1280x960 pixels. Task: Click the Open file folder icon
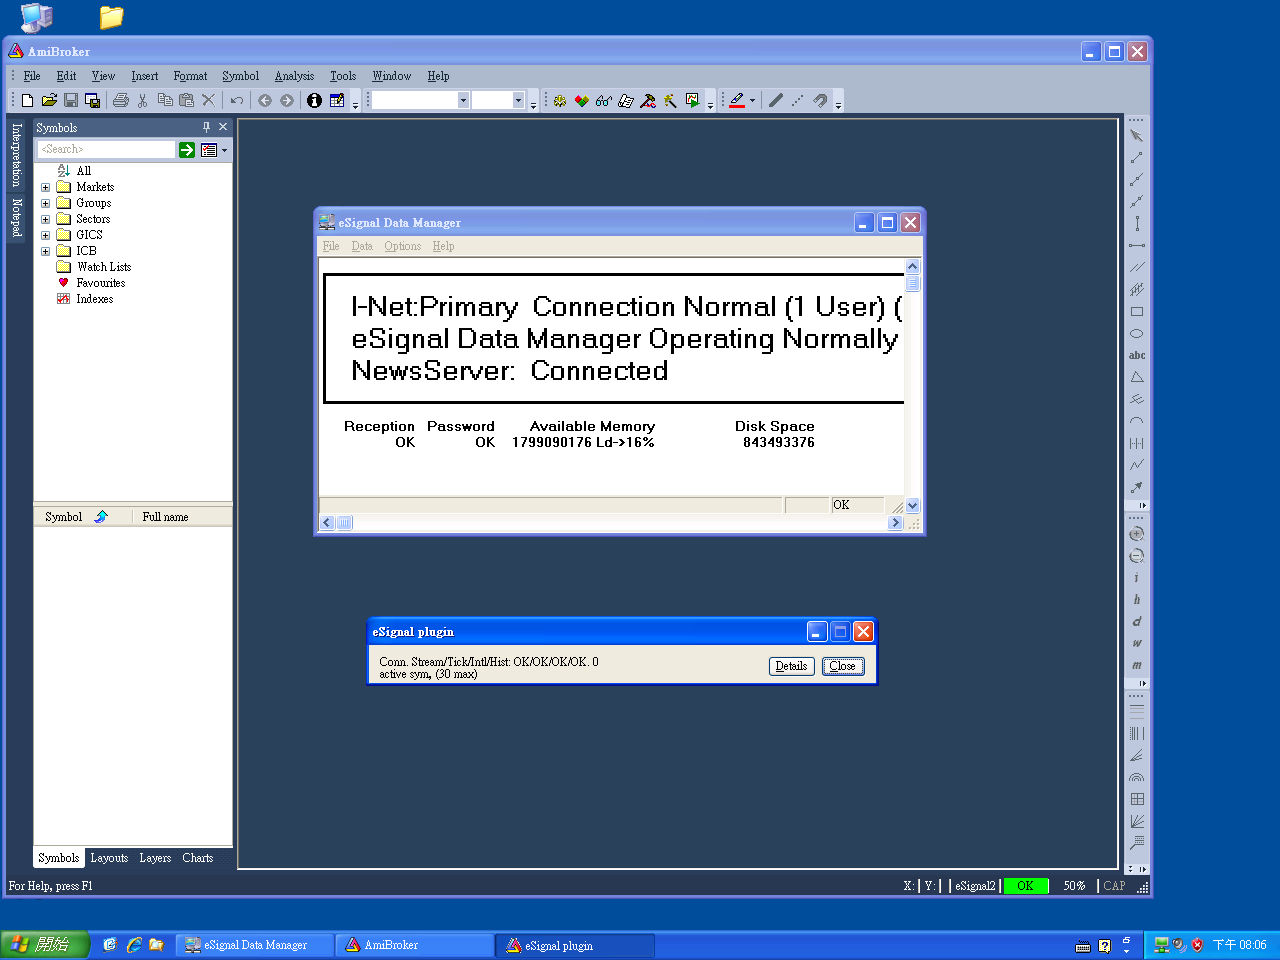click(x=49, y=100)
